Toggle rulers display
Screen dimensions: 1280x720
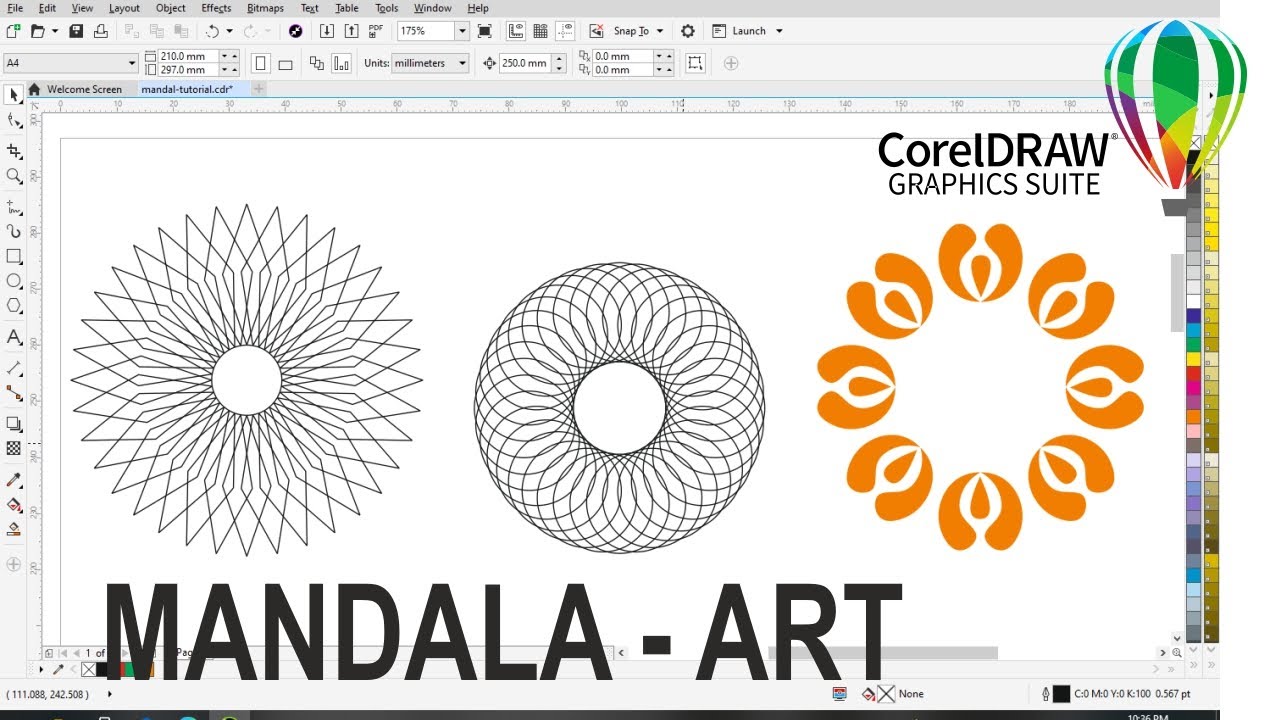pyautogui.click(x=516, y=31)
